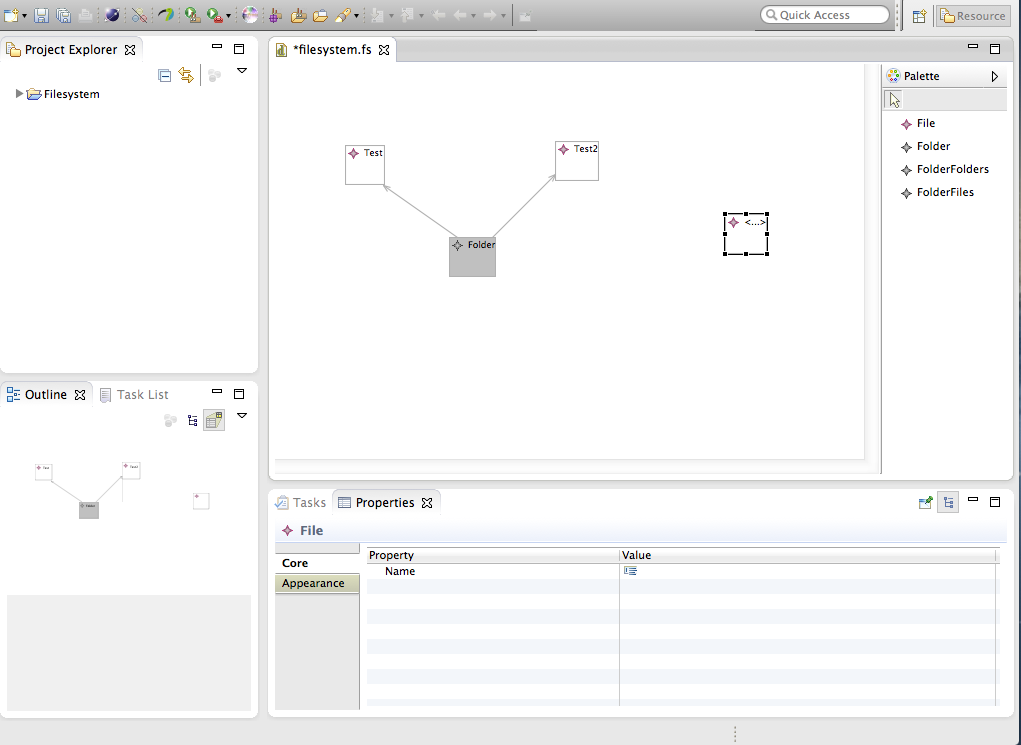The width and height of the screenshot is (1021, 745).
Task: Toggle Link with Editor in Project Explorer
Action: (186, 76)
